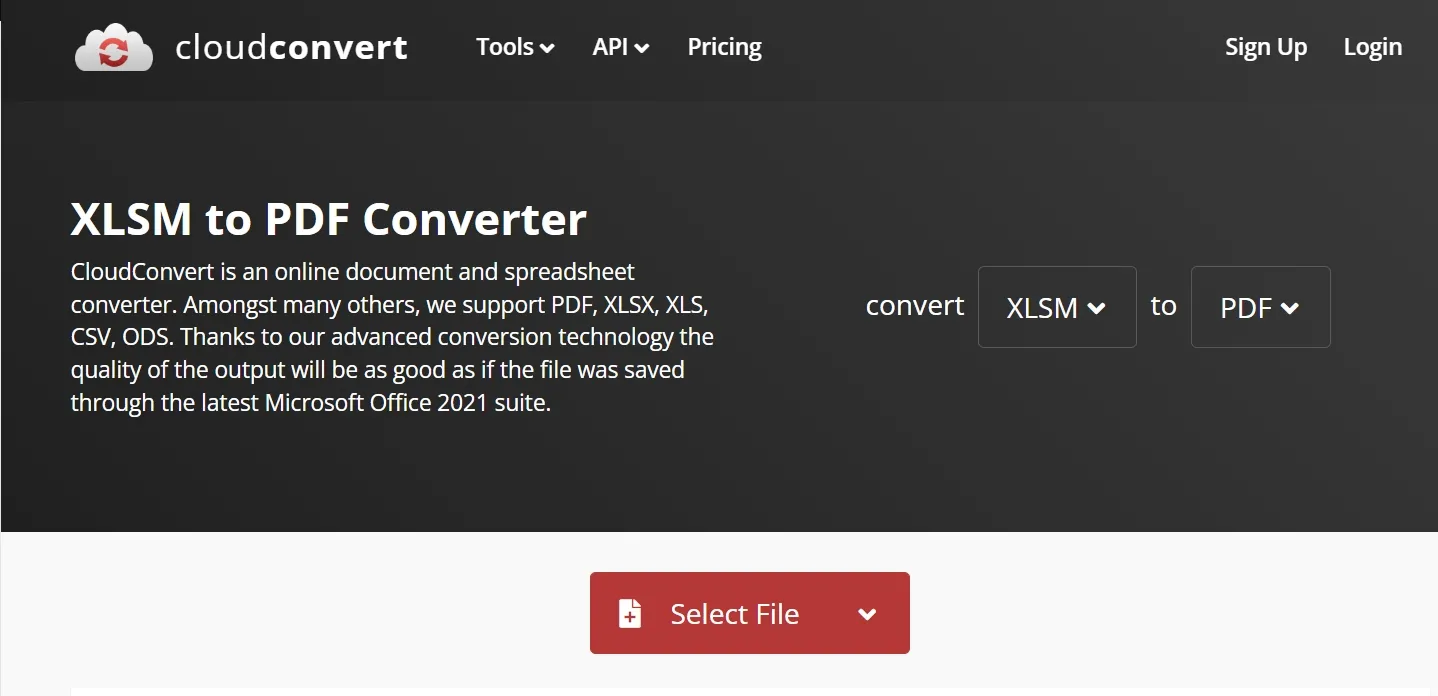Image resolution: width=1438 pixels, height=696 pixels.
Task: Open the PDF format dropdown chevron
Action: click(1292, 310)
